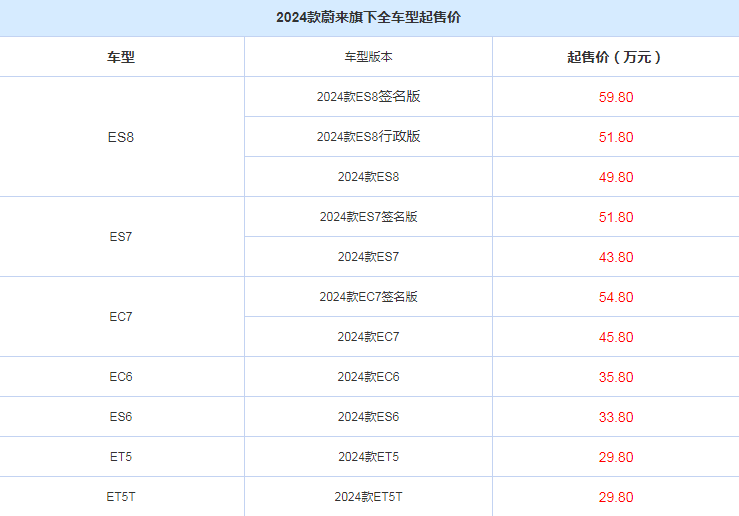Click the table title 2024款蔚来旗下全车型起售价
Image resolution: width=739 pixels, height=516 pixels.
[368, 17]
